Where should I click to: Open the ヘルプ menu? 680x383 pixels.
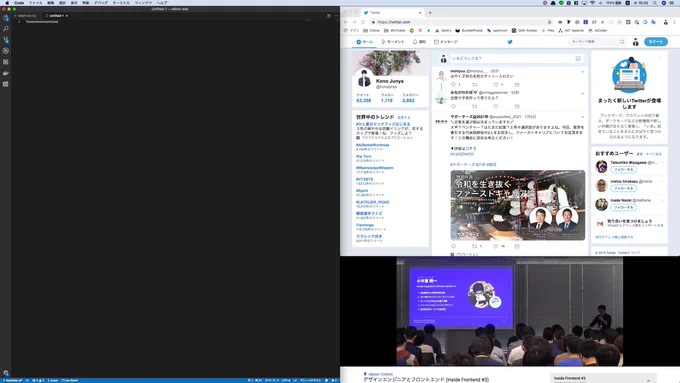[162, 3]
